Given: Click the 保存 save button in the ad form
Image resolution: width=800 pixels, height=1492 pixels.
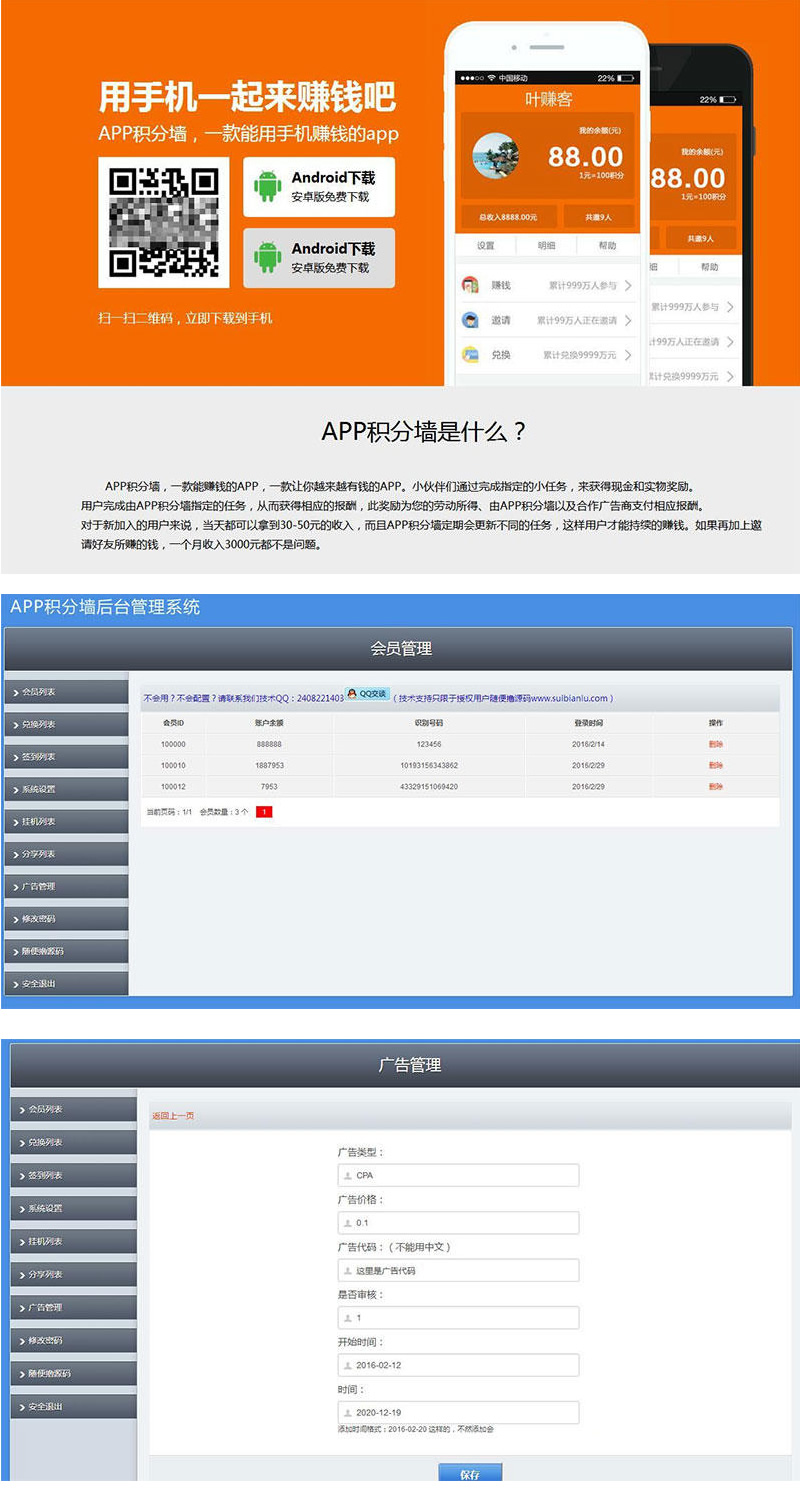Looking at the screenshot, I should click(x=468, y=1475).
